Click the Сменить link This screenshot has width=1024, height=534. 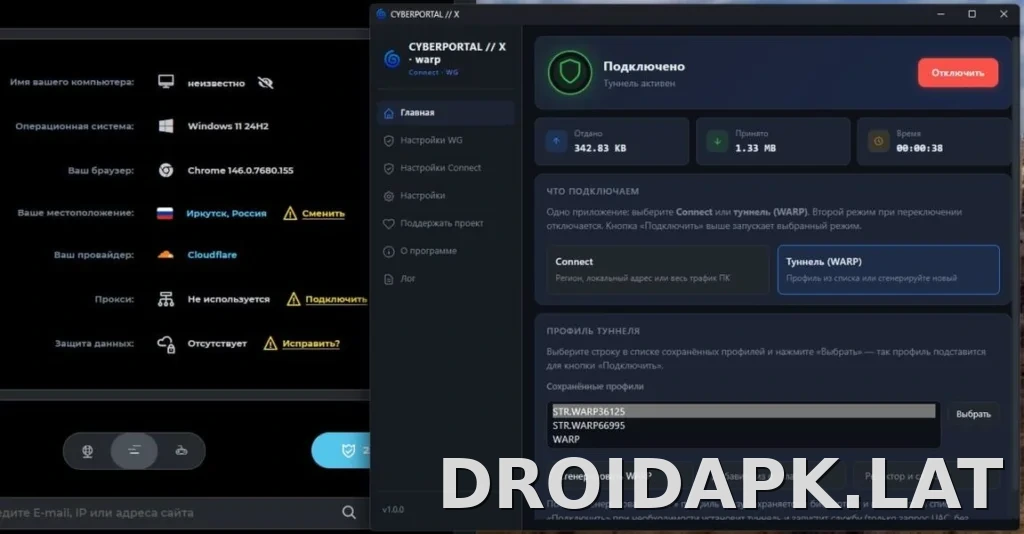pyautogui.click(x=323, y=213)
